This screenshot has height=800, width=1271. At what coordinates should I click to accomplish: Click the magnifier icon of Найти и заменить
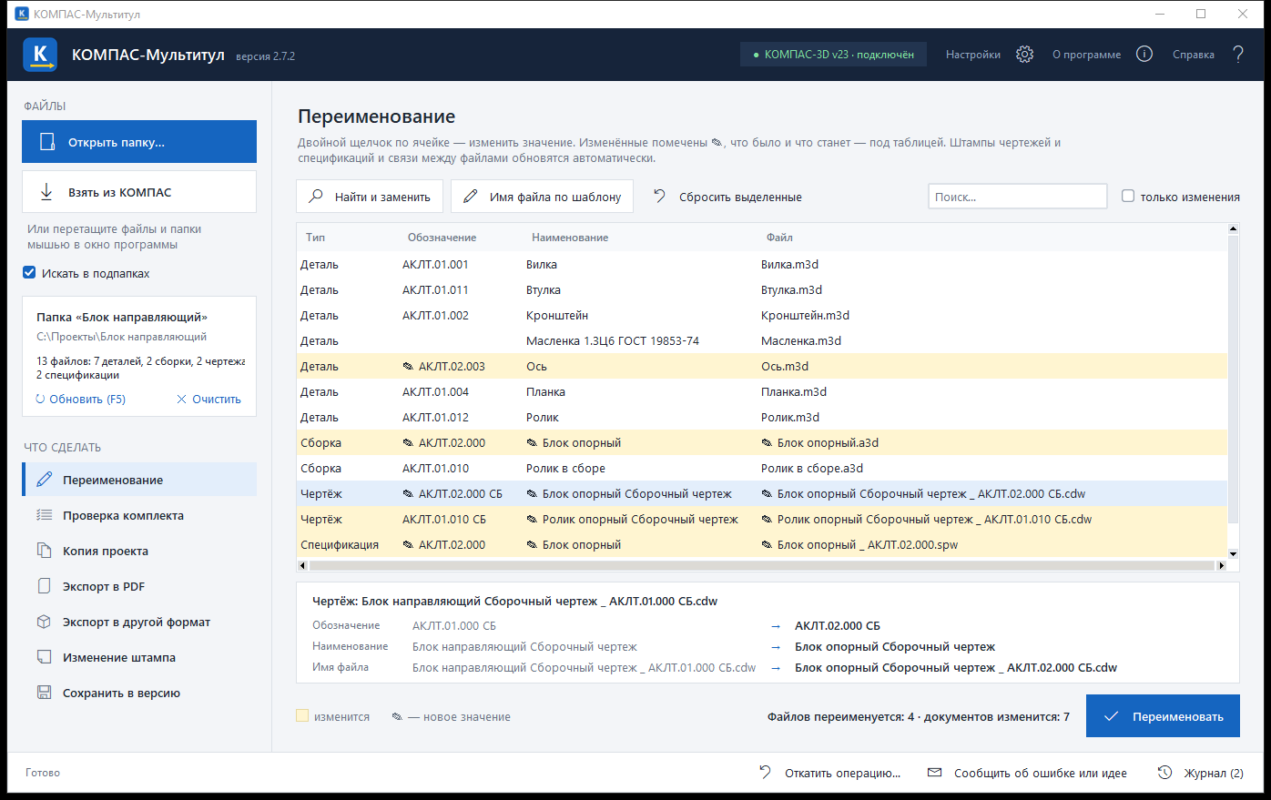point(316,197)
